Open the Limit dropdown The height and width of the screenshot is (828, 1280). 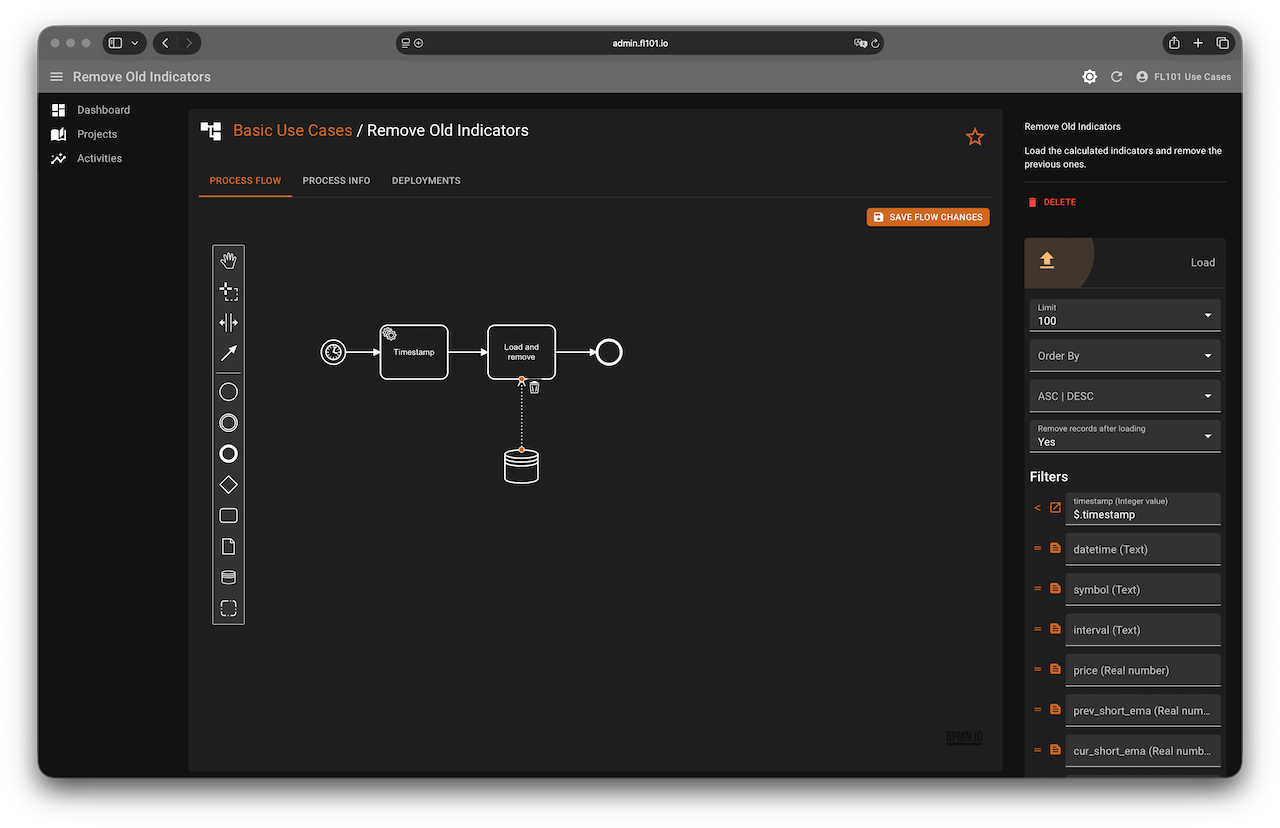(1125, 315)
